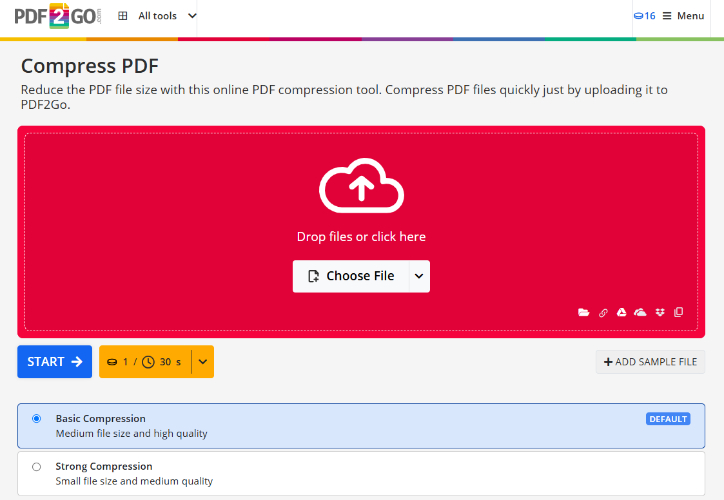724x500 pixels.
Task: Start the PDF compression
Action: point(54,361)
